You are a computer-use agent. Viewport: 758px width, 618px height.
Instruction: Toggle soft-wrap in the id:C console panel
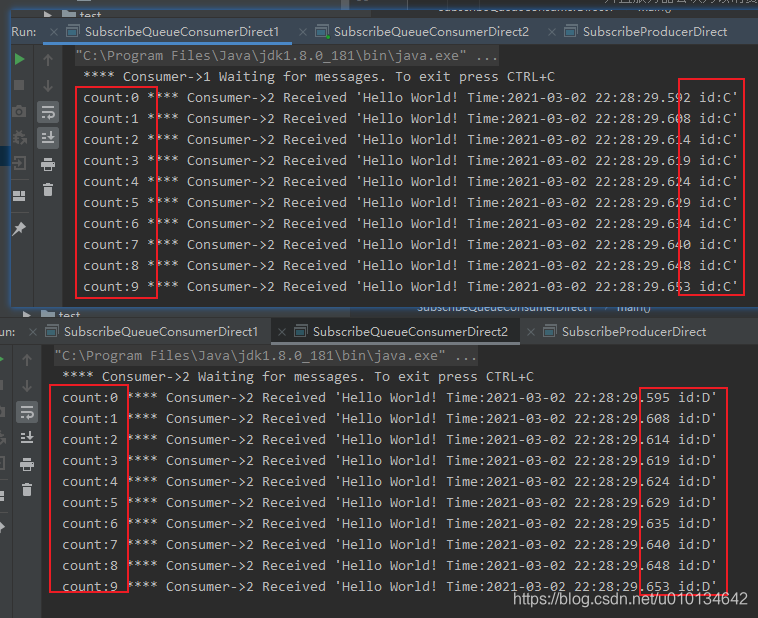point(48,112)
